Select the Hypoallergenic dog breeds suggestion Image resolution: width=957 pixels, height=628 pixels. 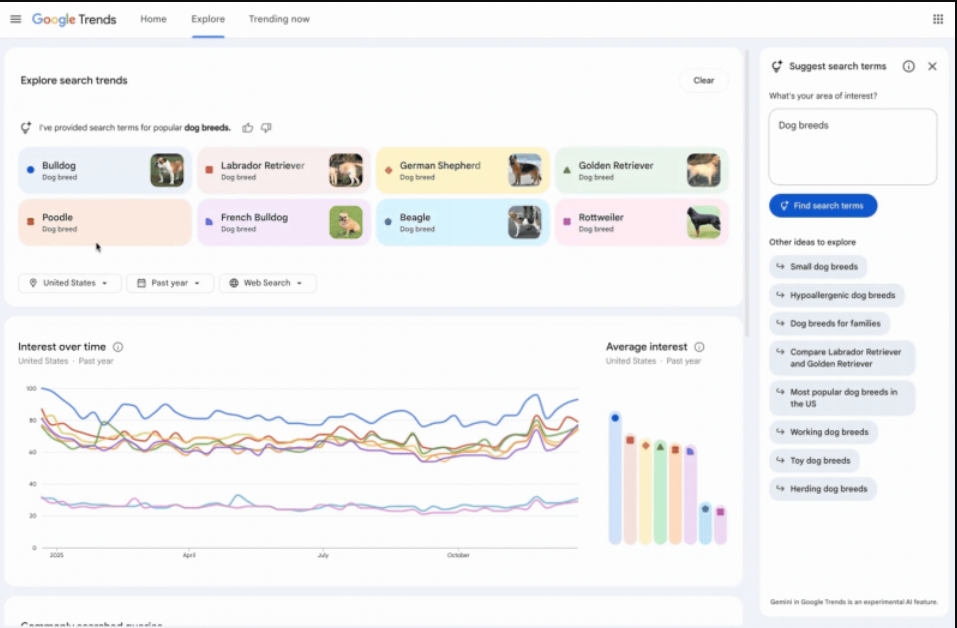click(x=837, y=295)
